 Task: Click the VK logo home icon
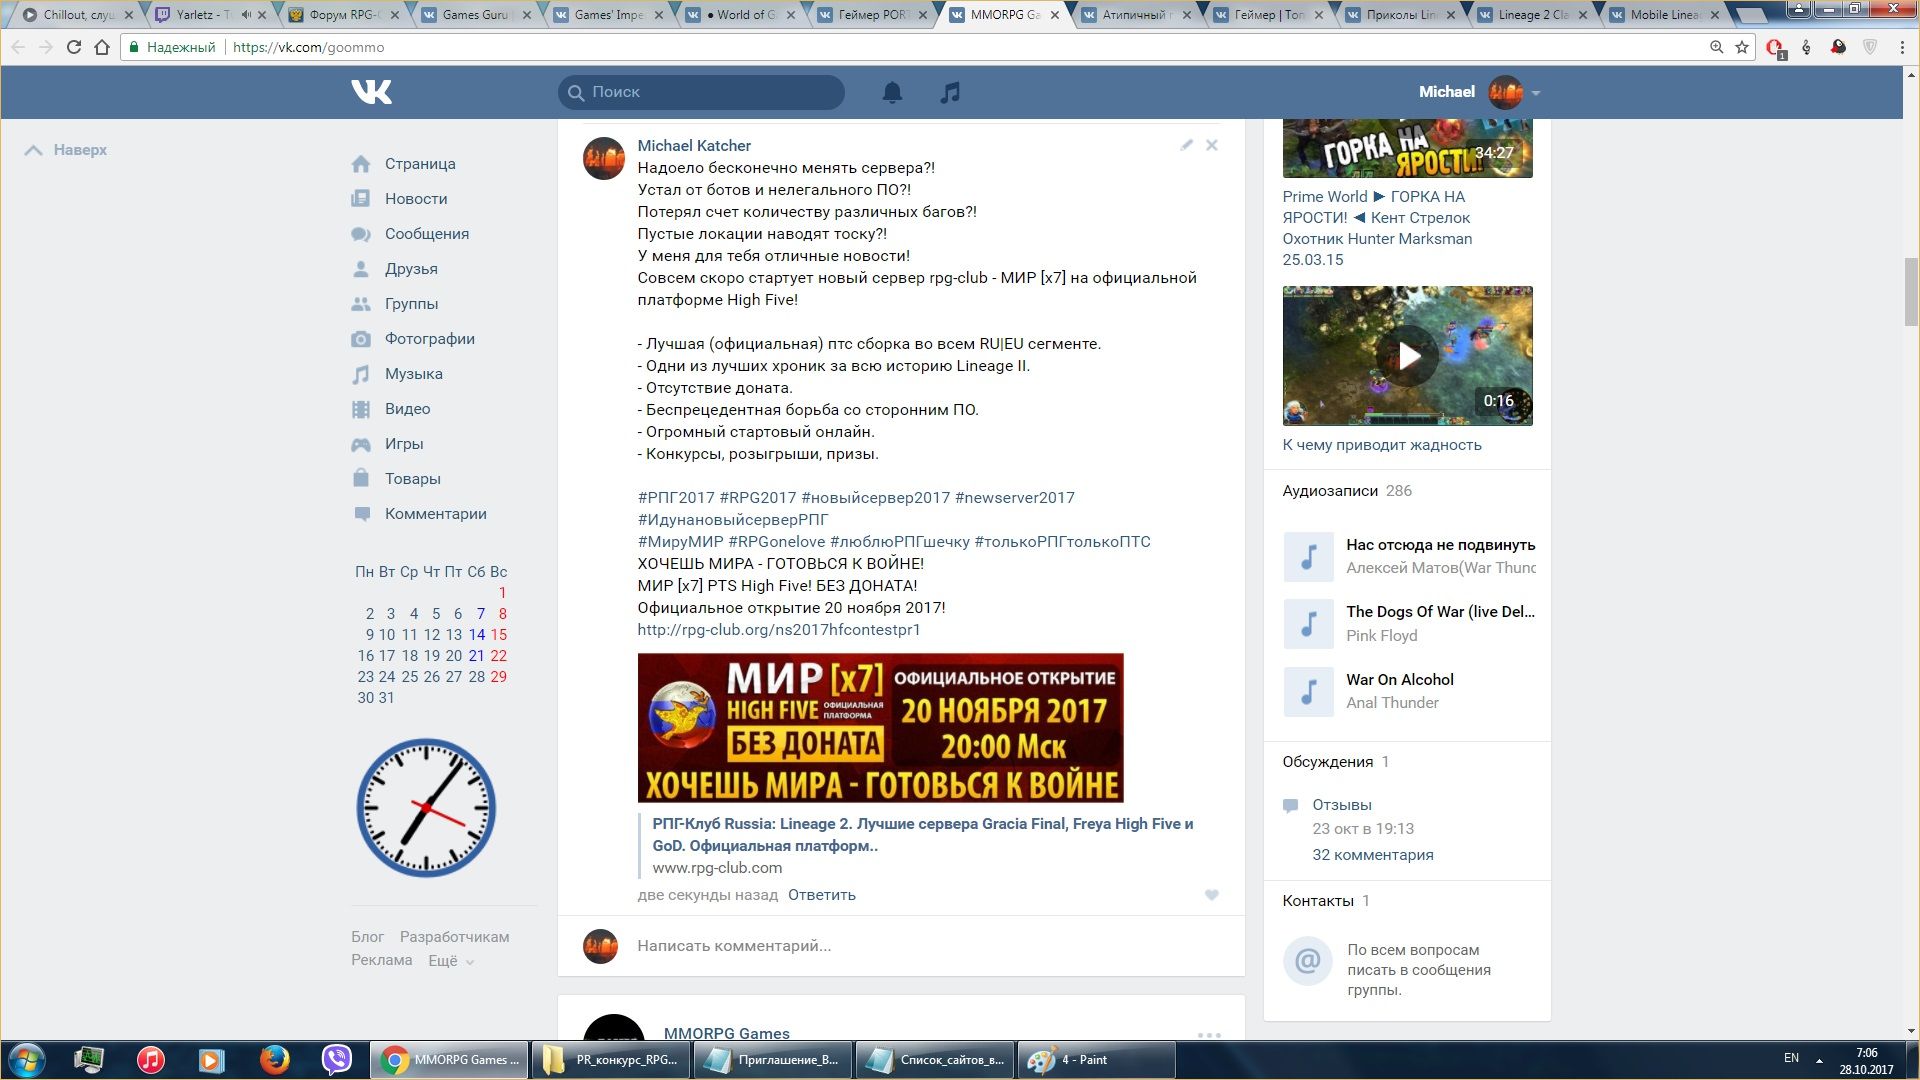click(371, 92)
